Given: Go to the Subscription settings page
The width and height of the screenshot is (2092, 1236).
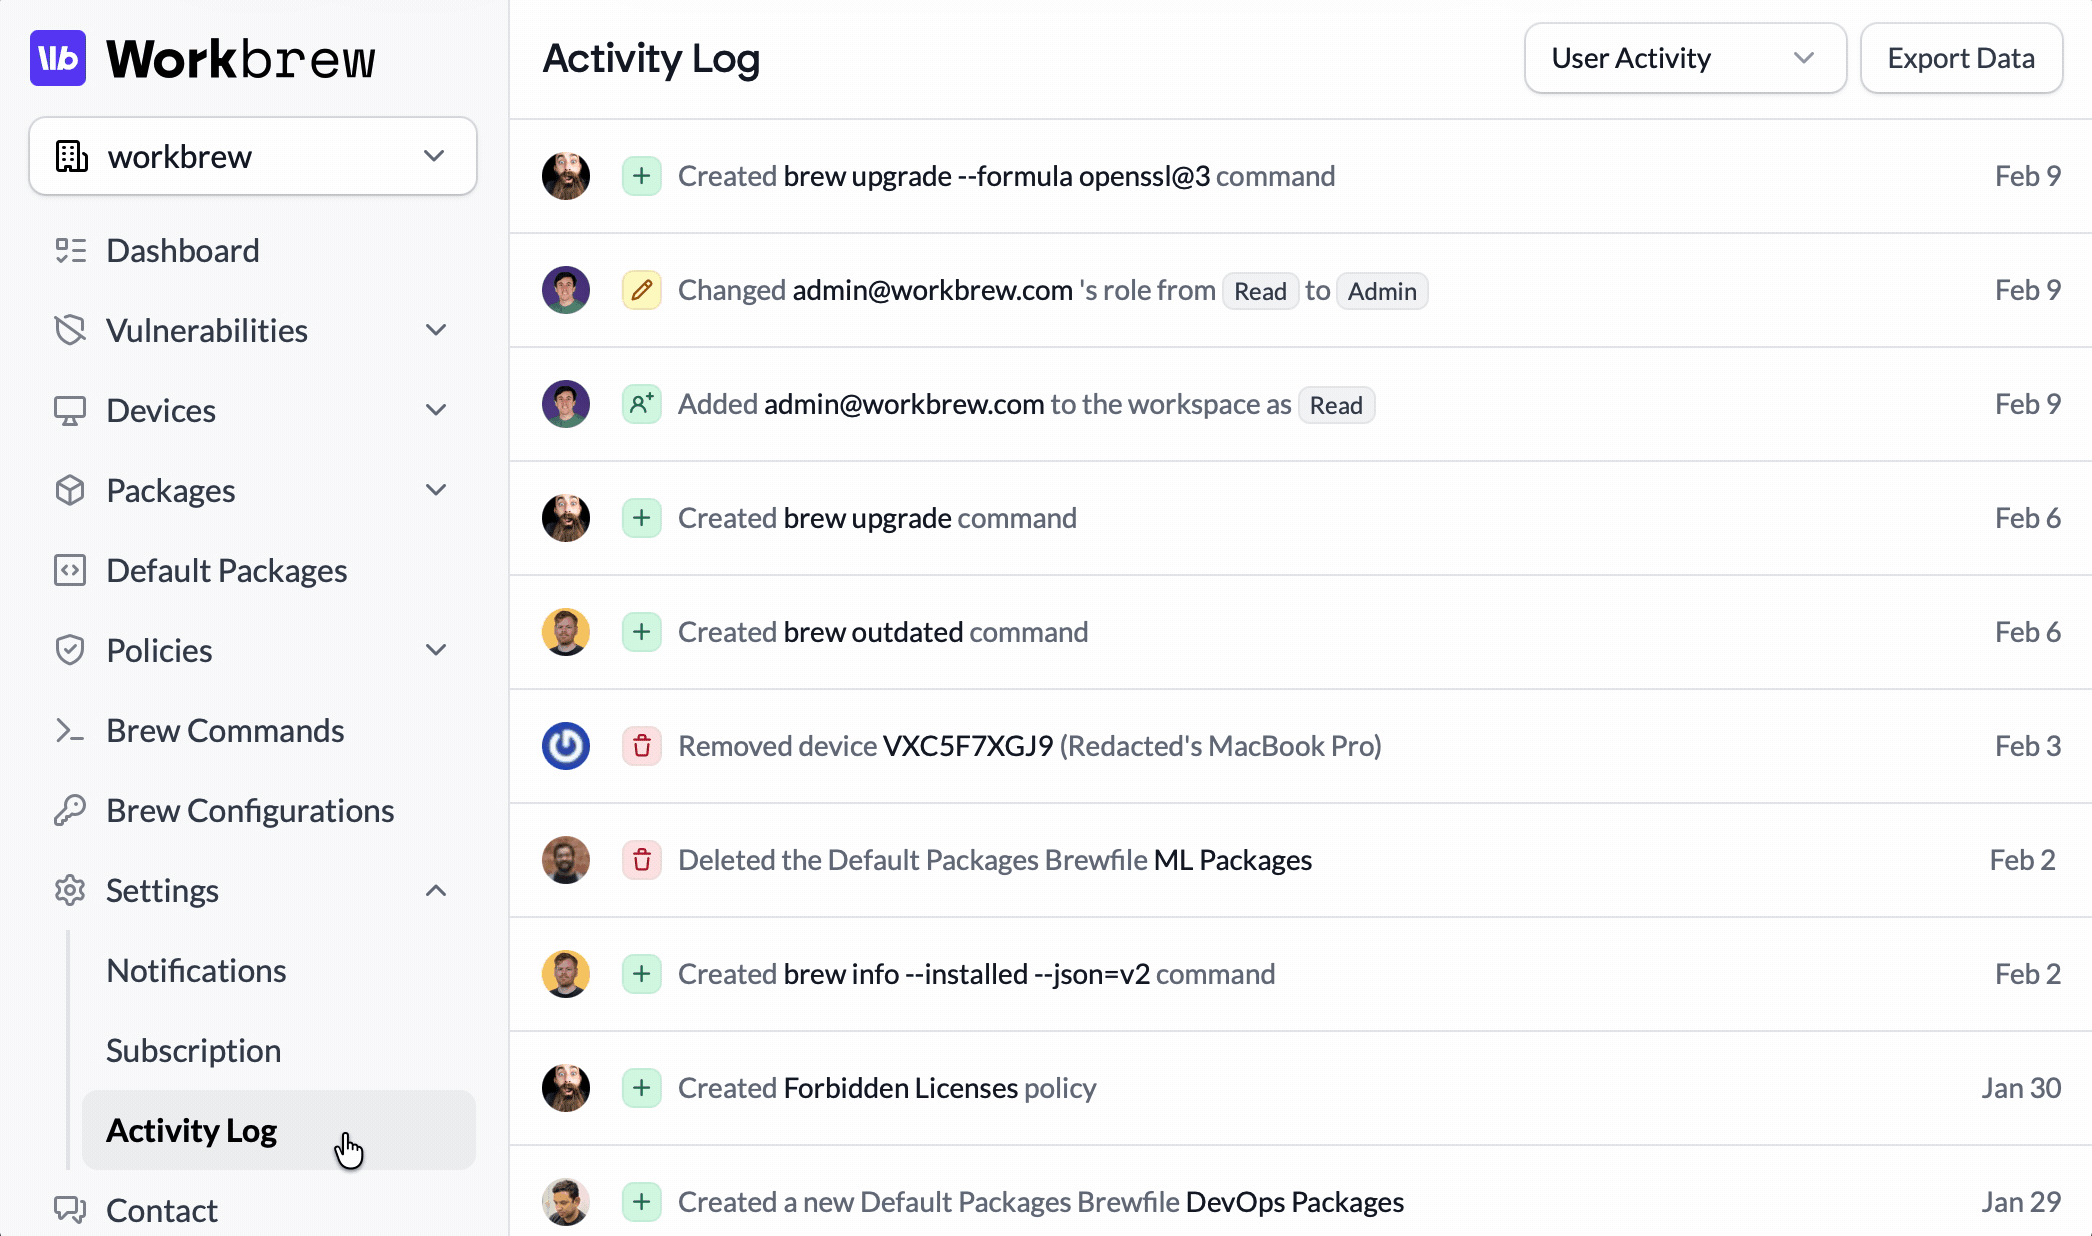Looking at the screenshot, I should (x=193, y=1050).
